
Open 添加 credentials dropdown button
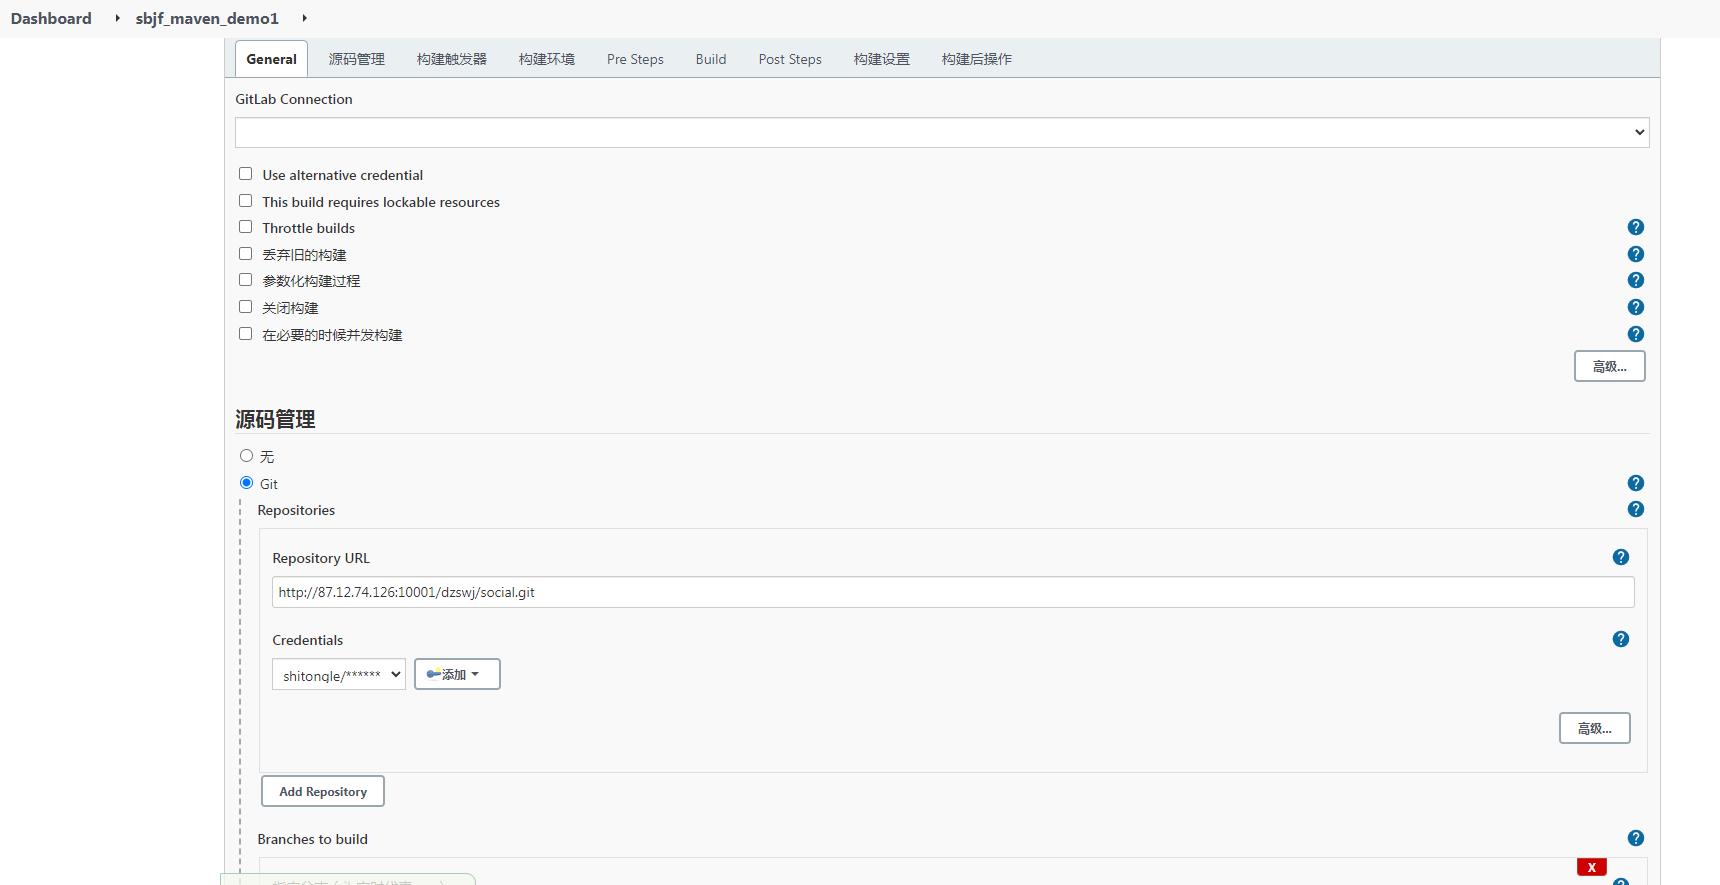point(457,674)
